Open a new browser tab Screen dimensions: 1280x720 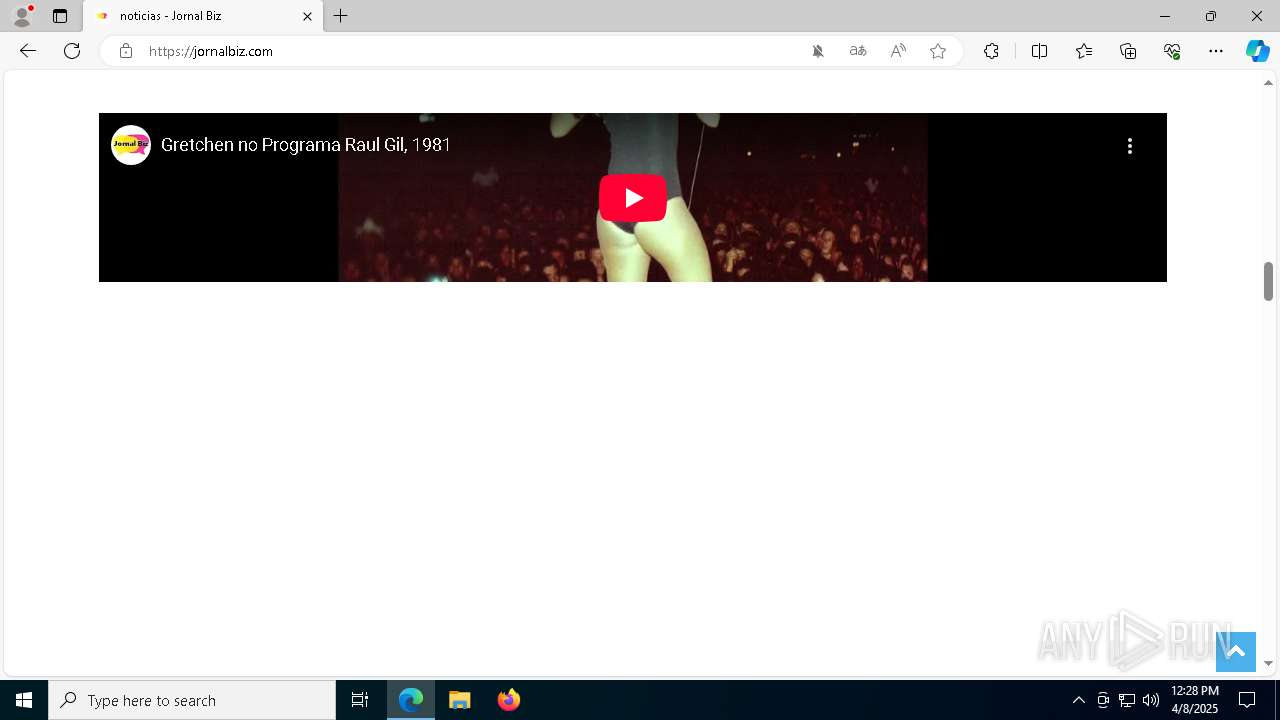pos(341,16)
